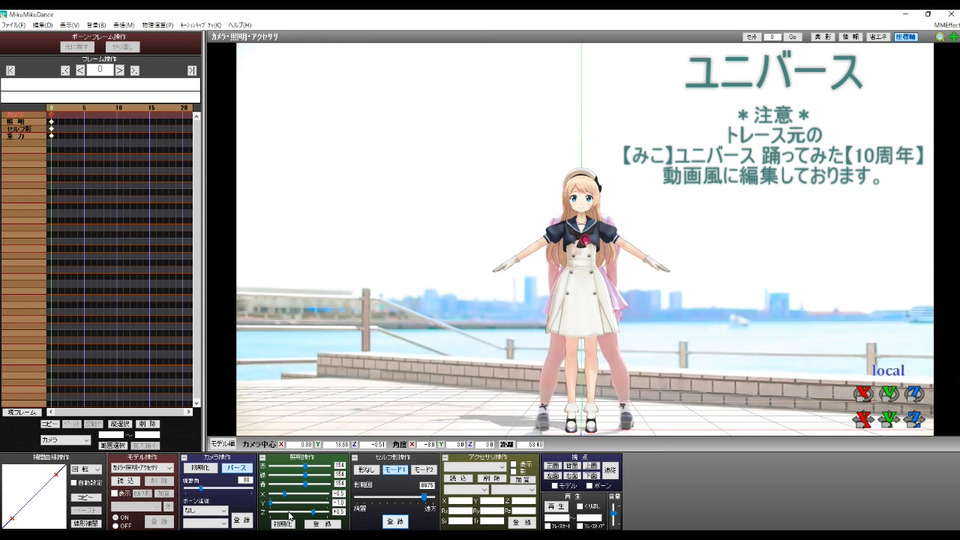Open lower bone follow dropdown in camera panel
The image size is (960, 540).
click(205, 523)
